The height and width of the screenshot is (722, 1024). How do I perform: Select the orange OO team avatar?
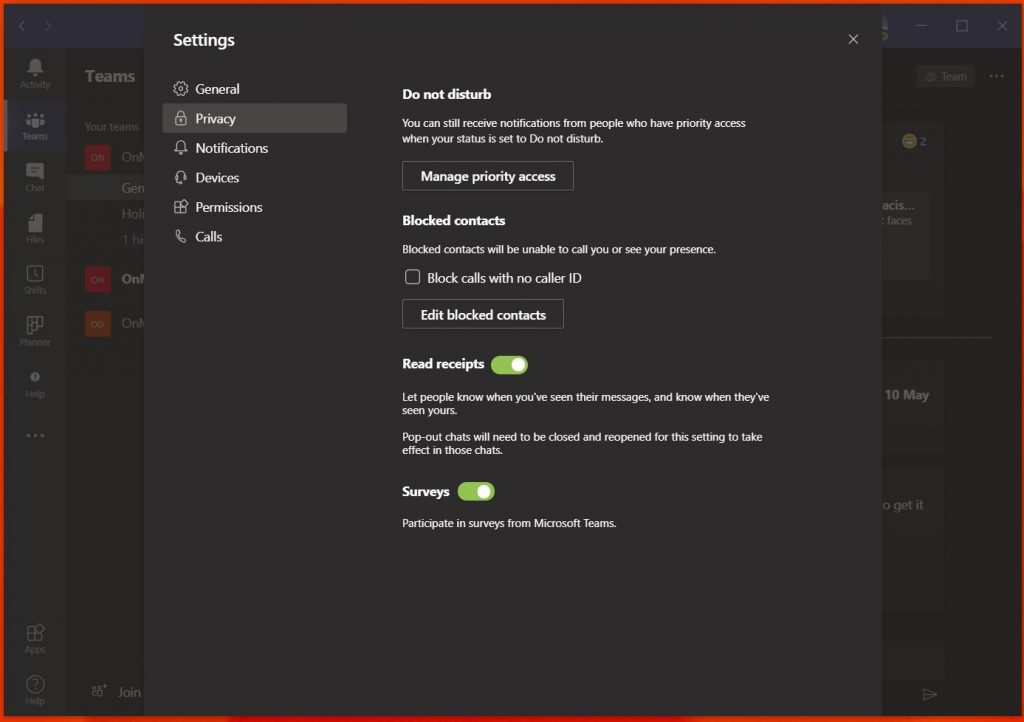(97, 324)
